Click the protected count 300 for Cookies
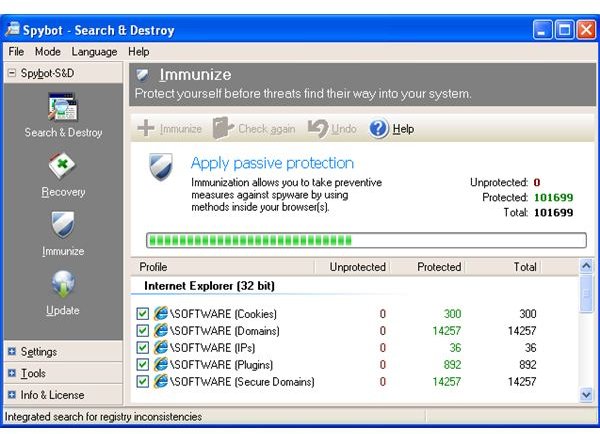This screenshot has width=600, height=434. click(452, 314)
